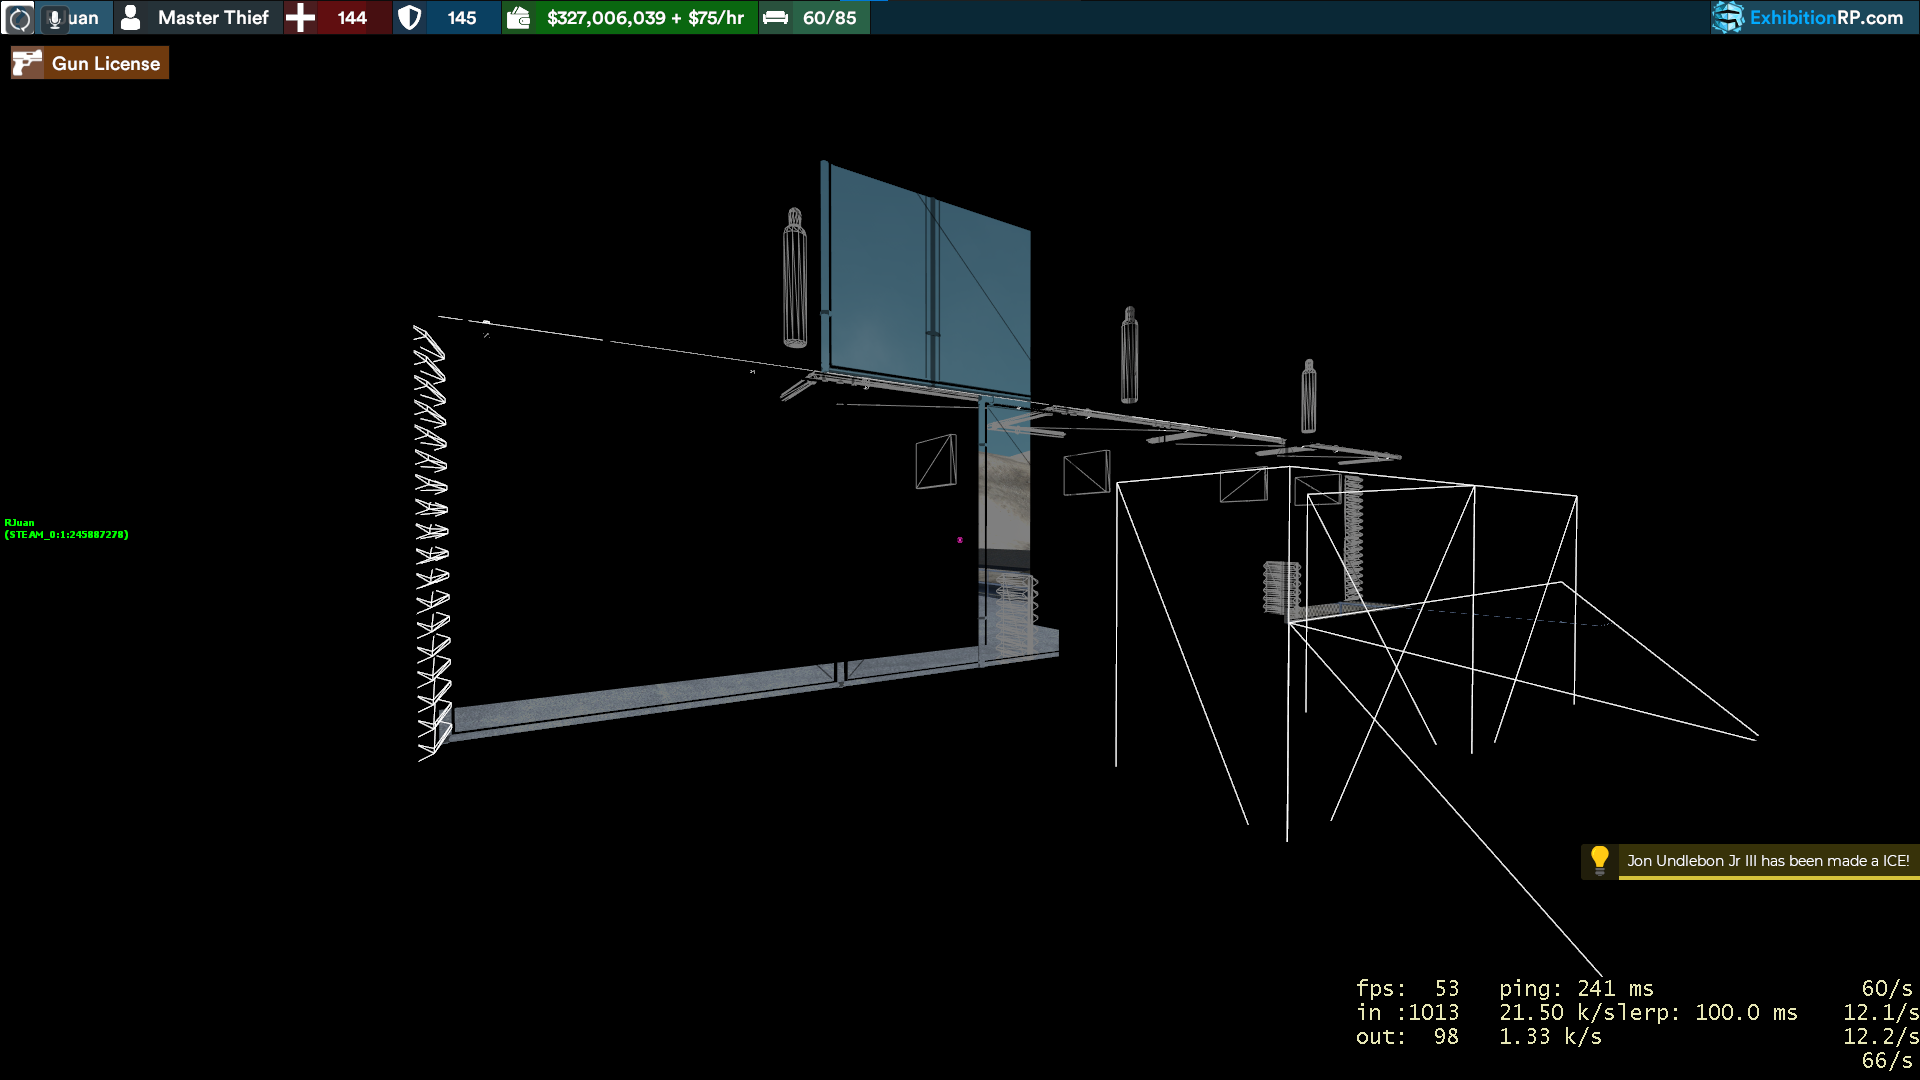Open the ExhibitionRP.com link text
This screenshot has width=1920, height=1080.
point(1826,17)
